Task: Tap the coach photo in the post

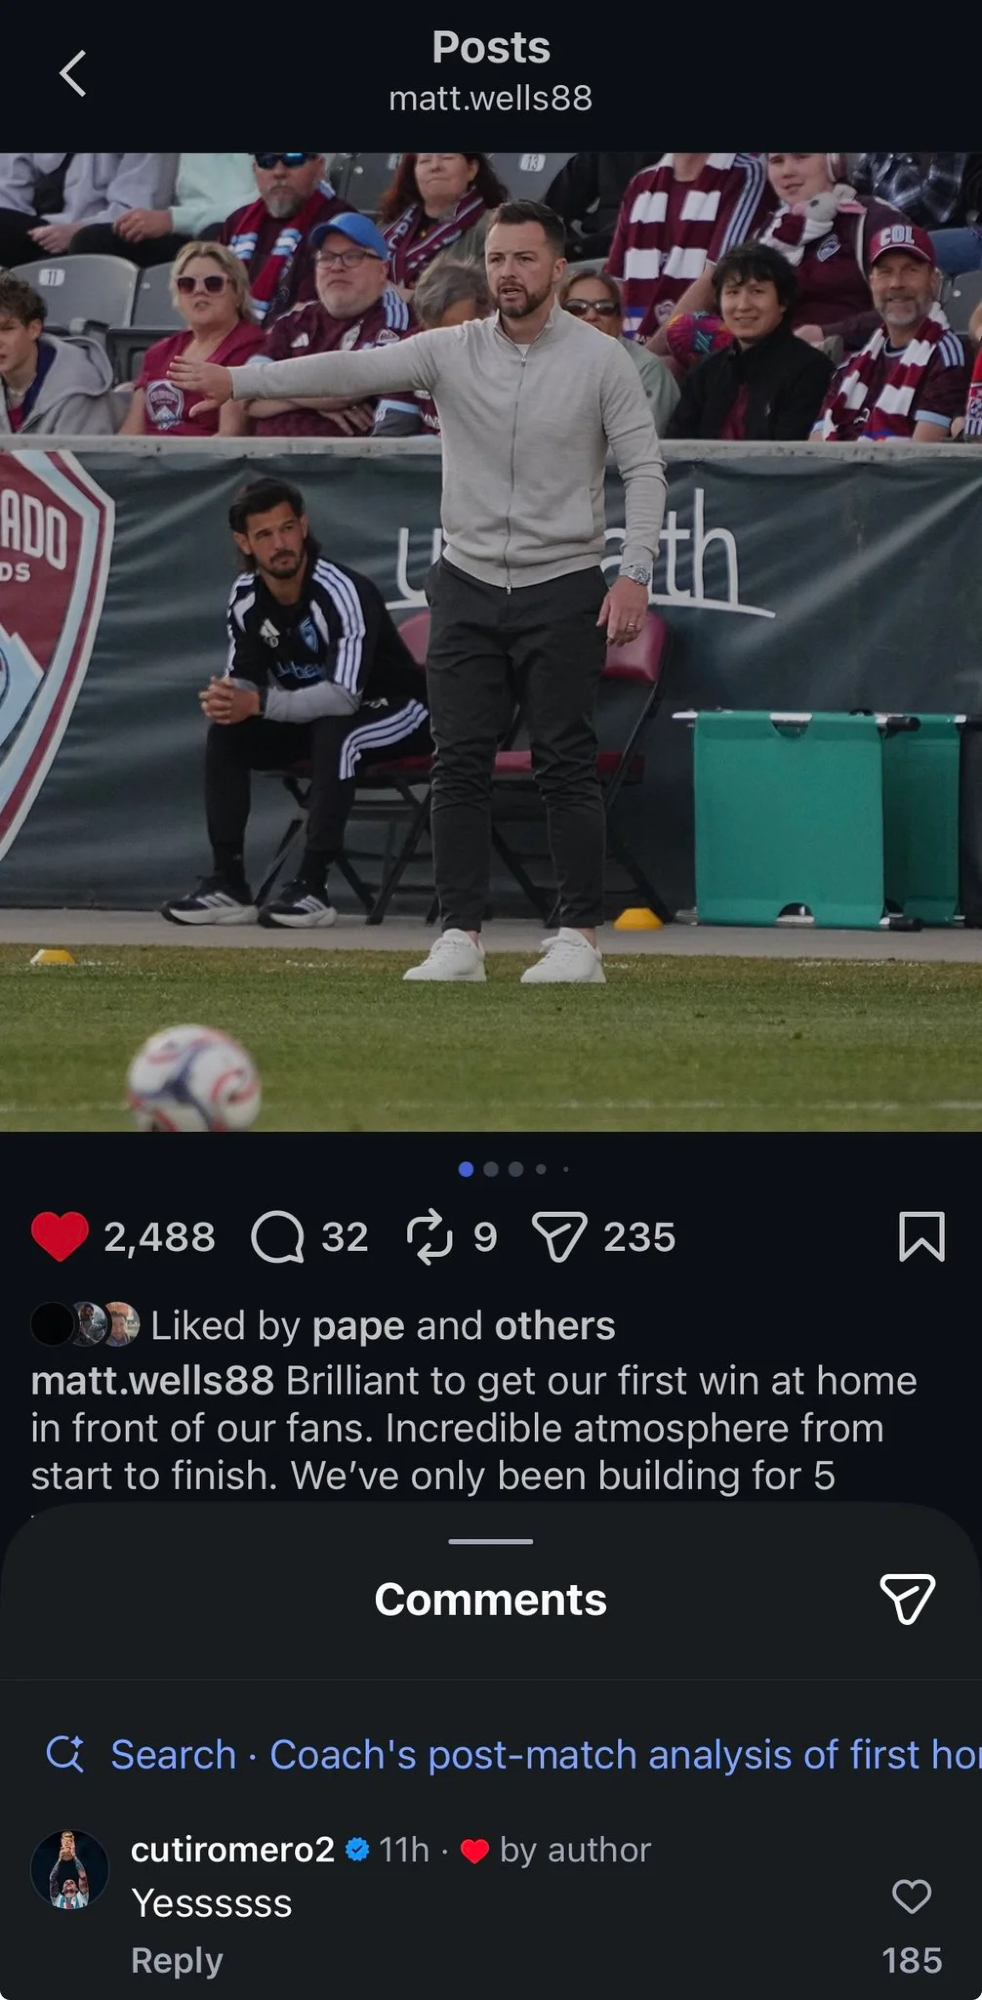Action: 491,642
